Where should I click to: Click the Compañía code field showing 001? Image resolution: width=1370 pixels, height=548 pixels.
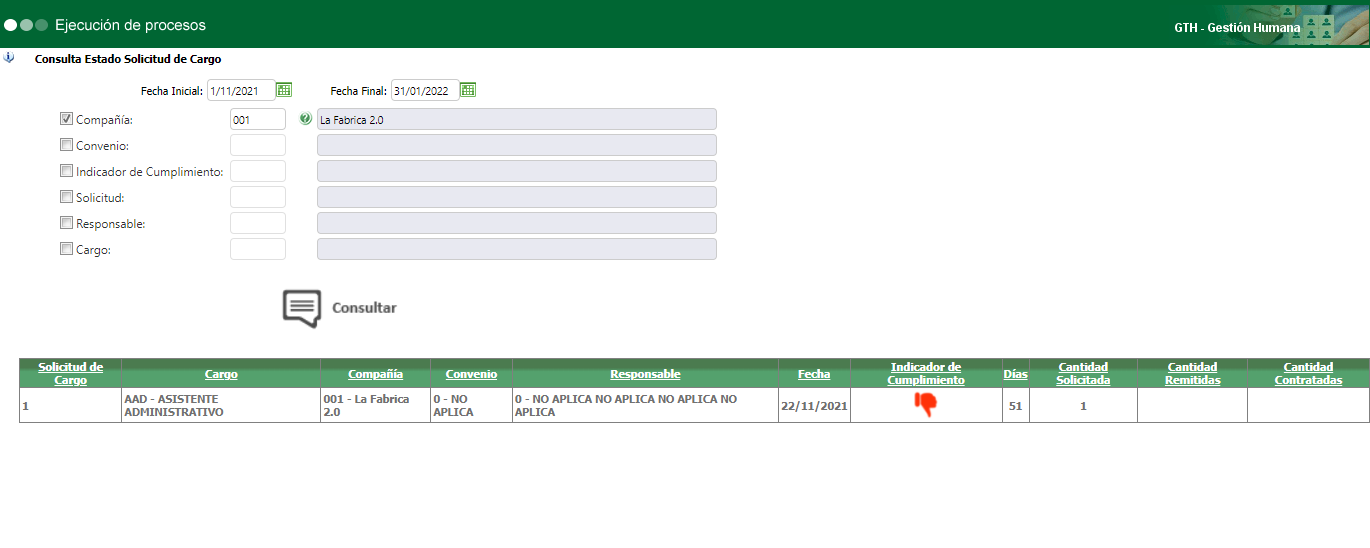pos(258,119)
